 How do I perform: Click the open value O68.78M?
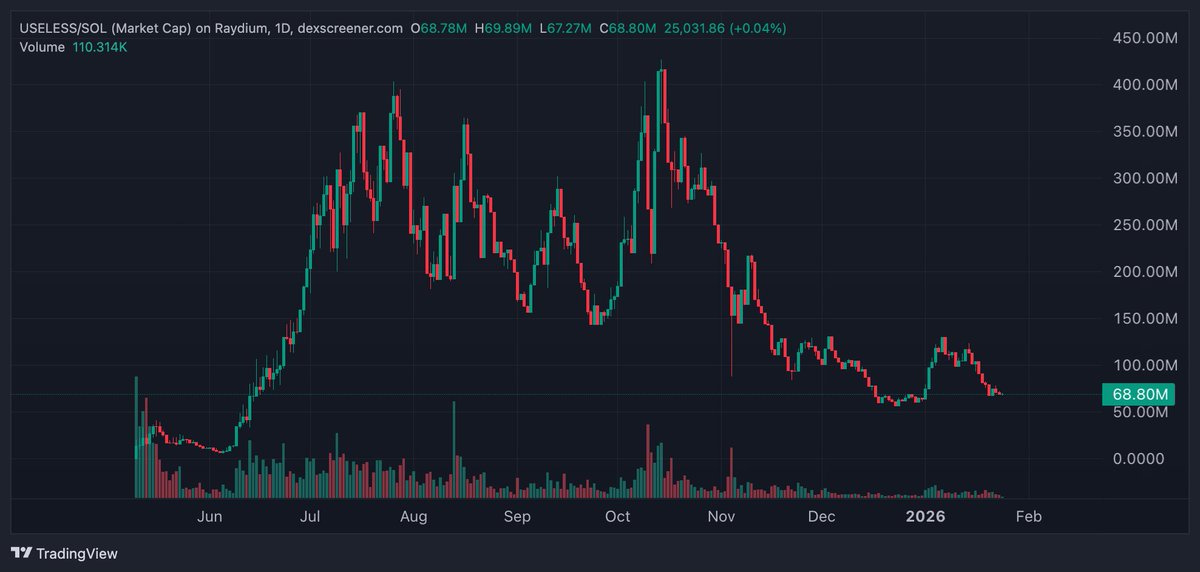coord(439,28)
